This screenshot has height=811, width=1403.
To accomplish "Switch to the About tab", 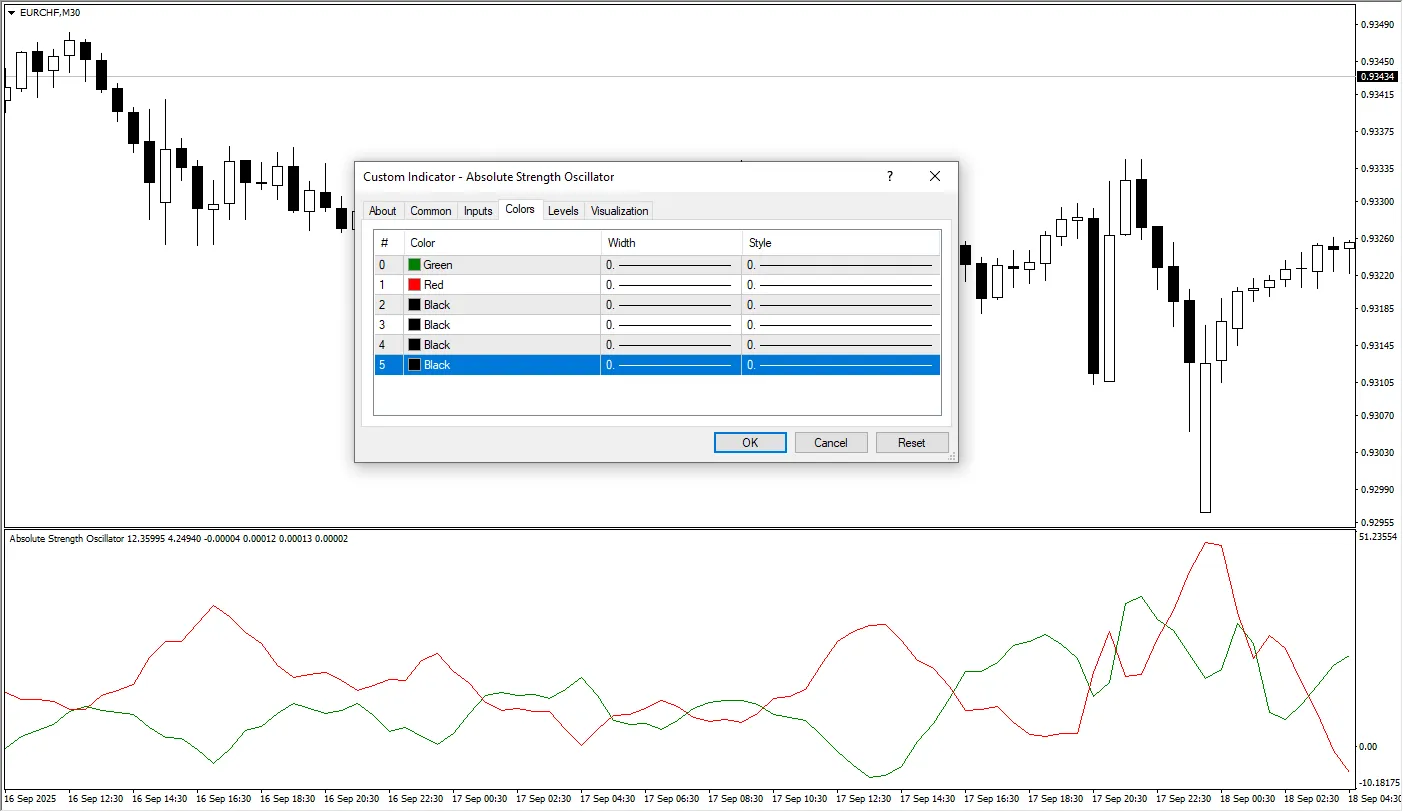I will pyautogui.click(x=383, y=210).
